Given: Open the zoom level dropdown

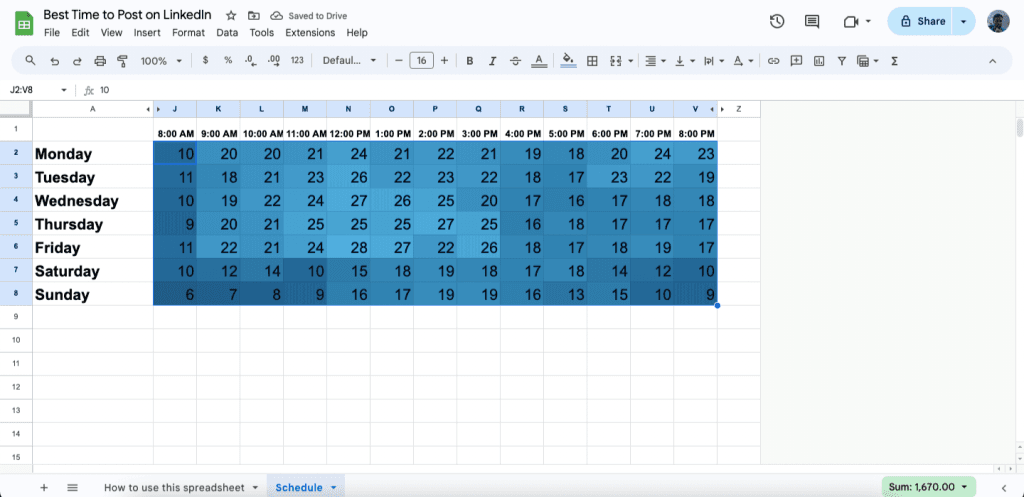Looking at the screenshot, I should (x=160, y=61).
